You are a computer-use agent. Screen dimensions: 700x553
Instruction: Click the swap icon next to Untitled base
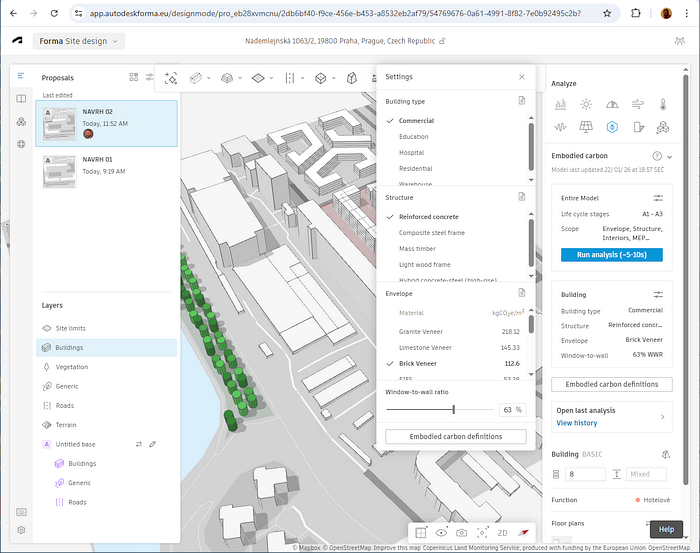(x=139, y=444)
